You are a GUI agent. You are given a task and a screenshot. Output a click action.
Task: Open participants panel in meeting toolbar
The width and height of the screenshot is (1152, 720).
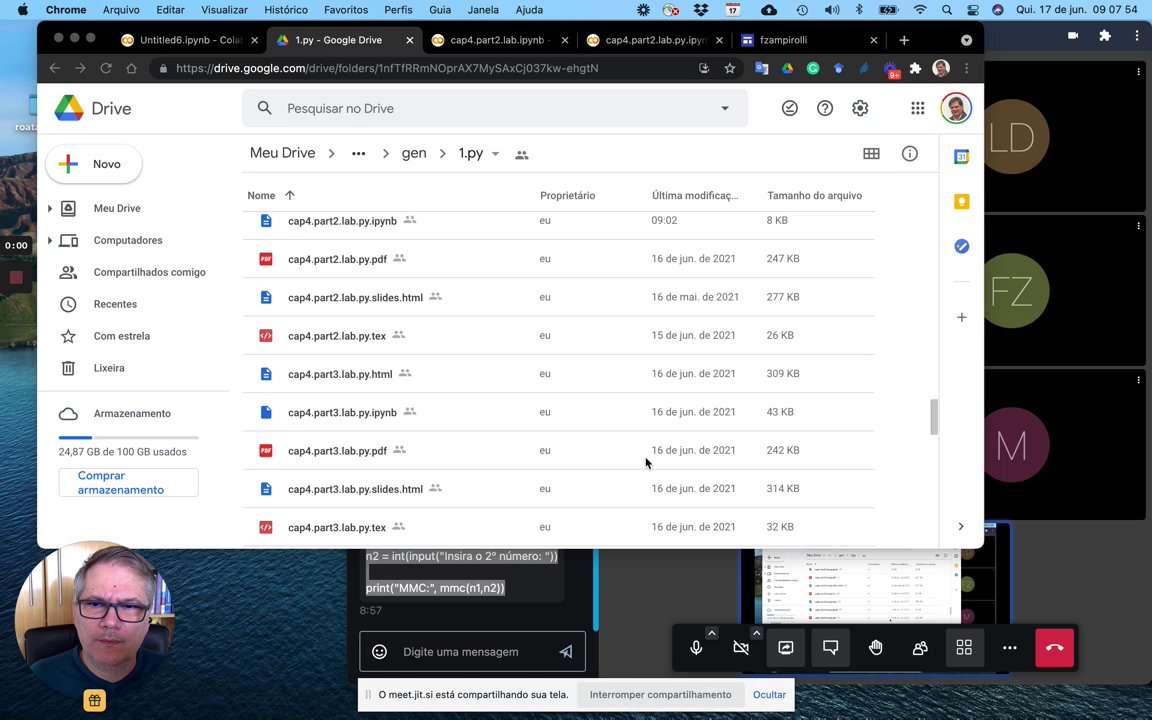pos(920,647)
